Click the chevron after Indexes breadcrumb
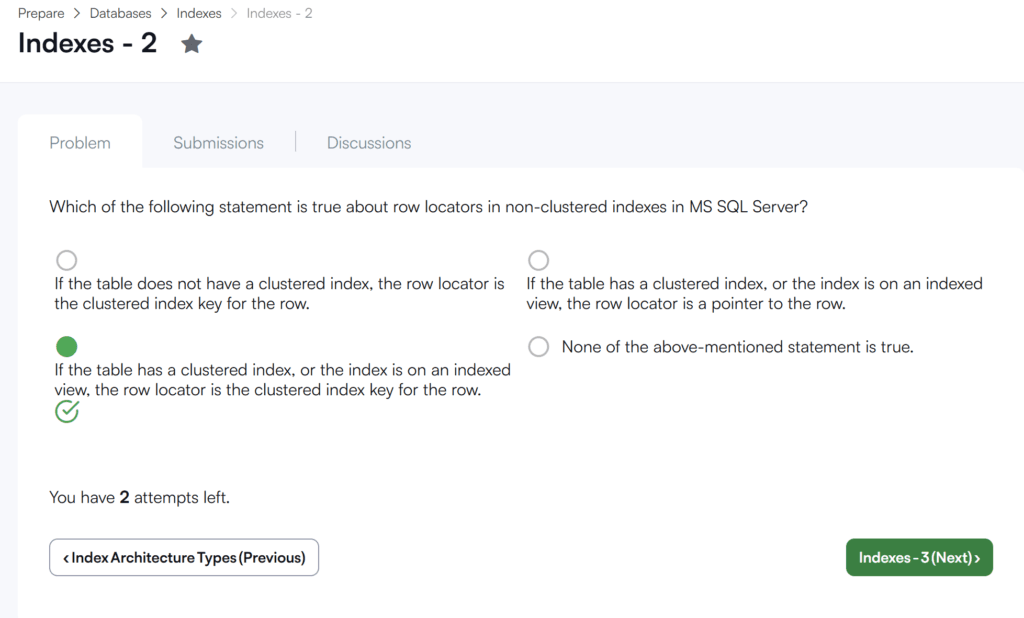1024x618 pixels. [234, 13]
